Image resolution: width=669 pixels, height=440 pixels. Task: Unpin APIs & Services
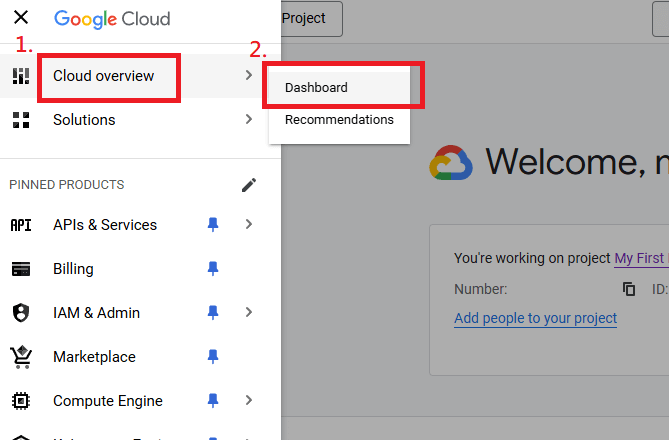tap(213, 224)
